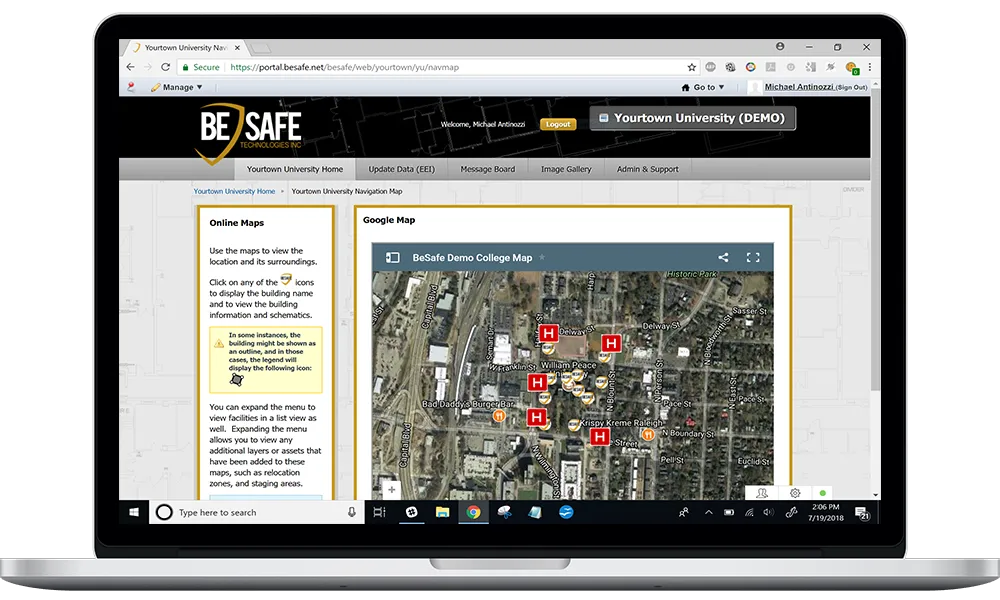Open the Image Gallery tab
The height and width of the screenshot is (600, 1000).
pos(566,169)
